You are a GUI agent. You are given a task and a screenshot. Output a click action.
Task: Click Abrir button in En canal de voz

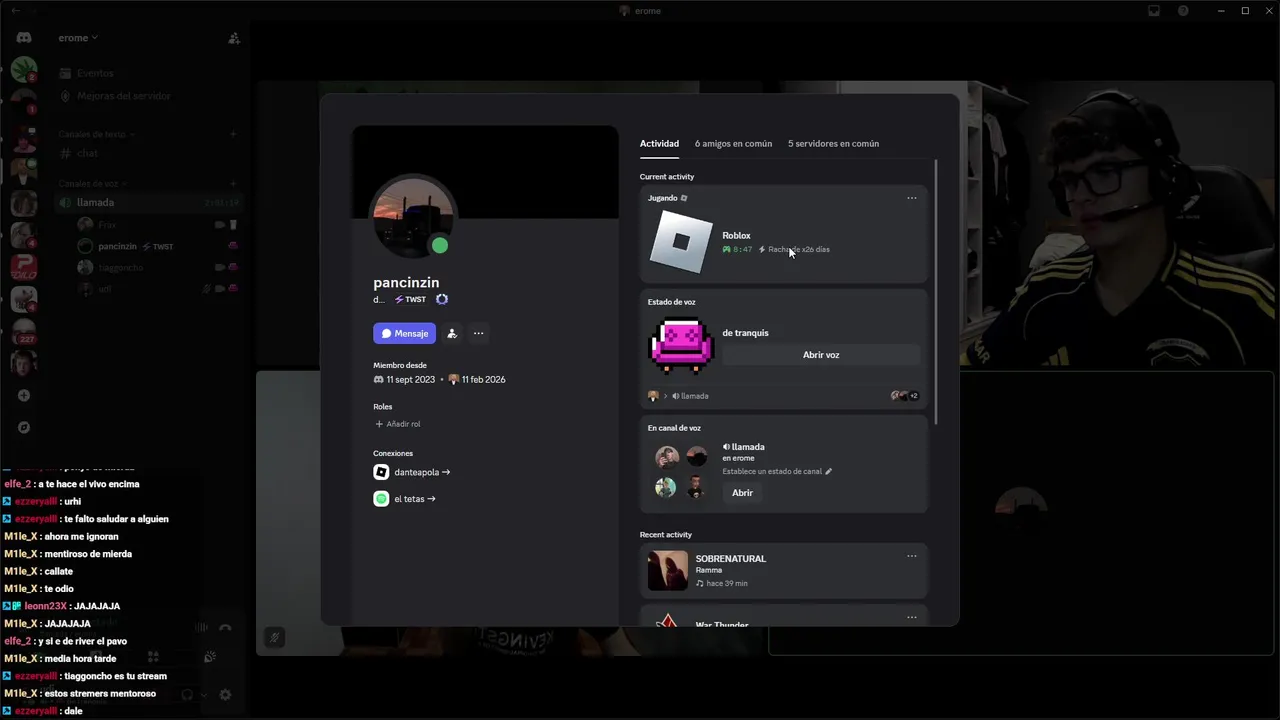(742, 493)
